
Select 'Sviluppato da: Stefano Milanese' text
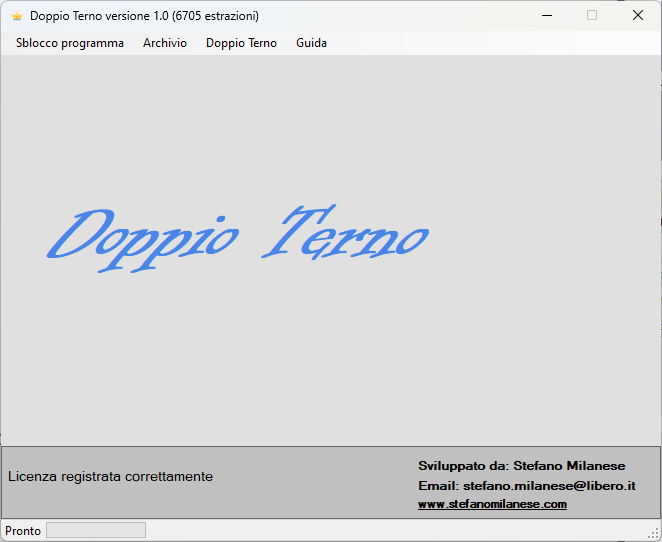point(521,466)
